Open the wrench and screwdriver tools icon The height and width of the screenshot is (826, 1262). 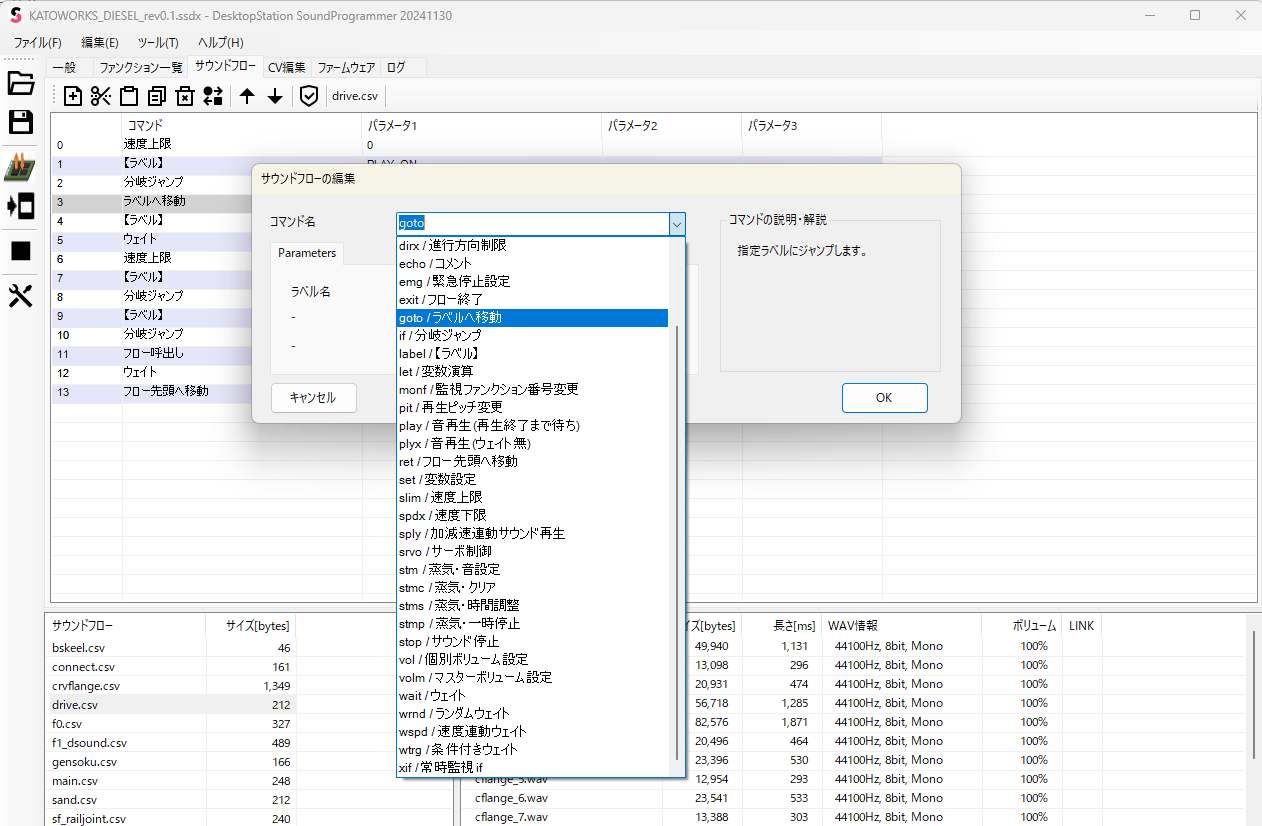pyautogui.click(x=21, y=296)
